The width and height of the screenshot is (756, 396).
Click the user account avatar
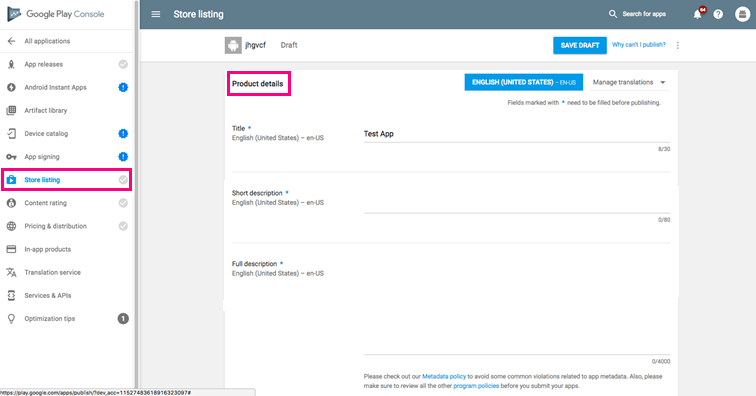point(742,14)
